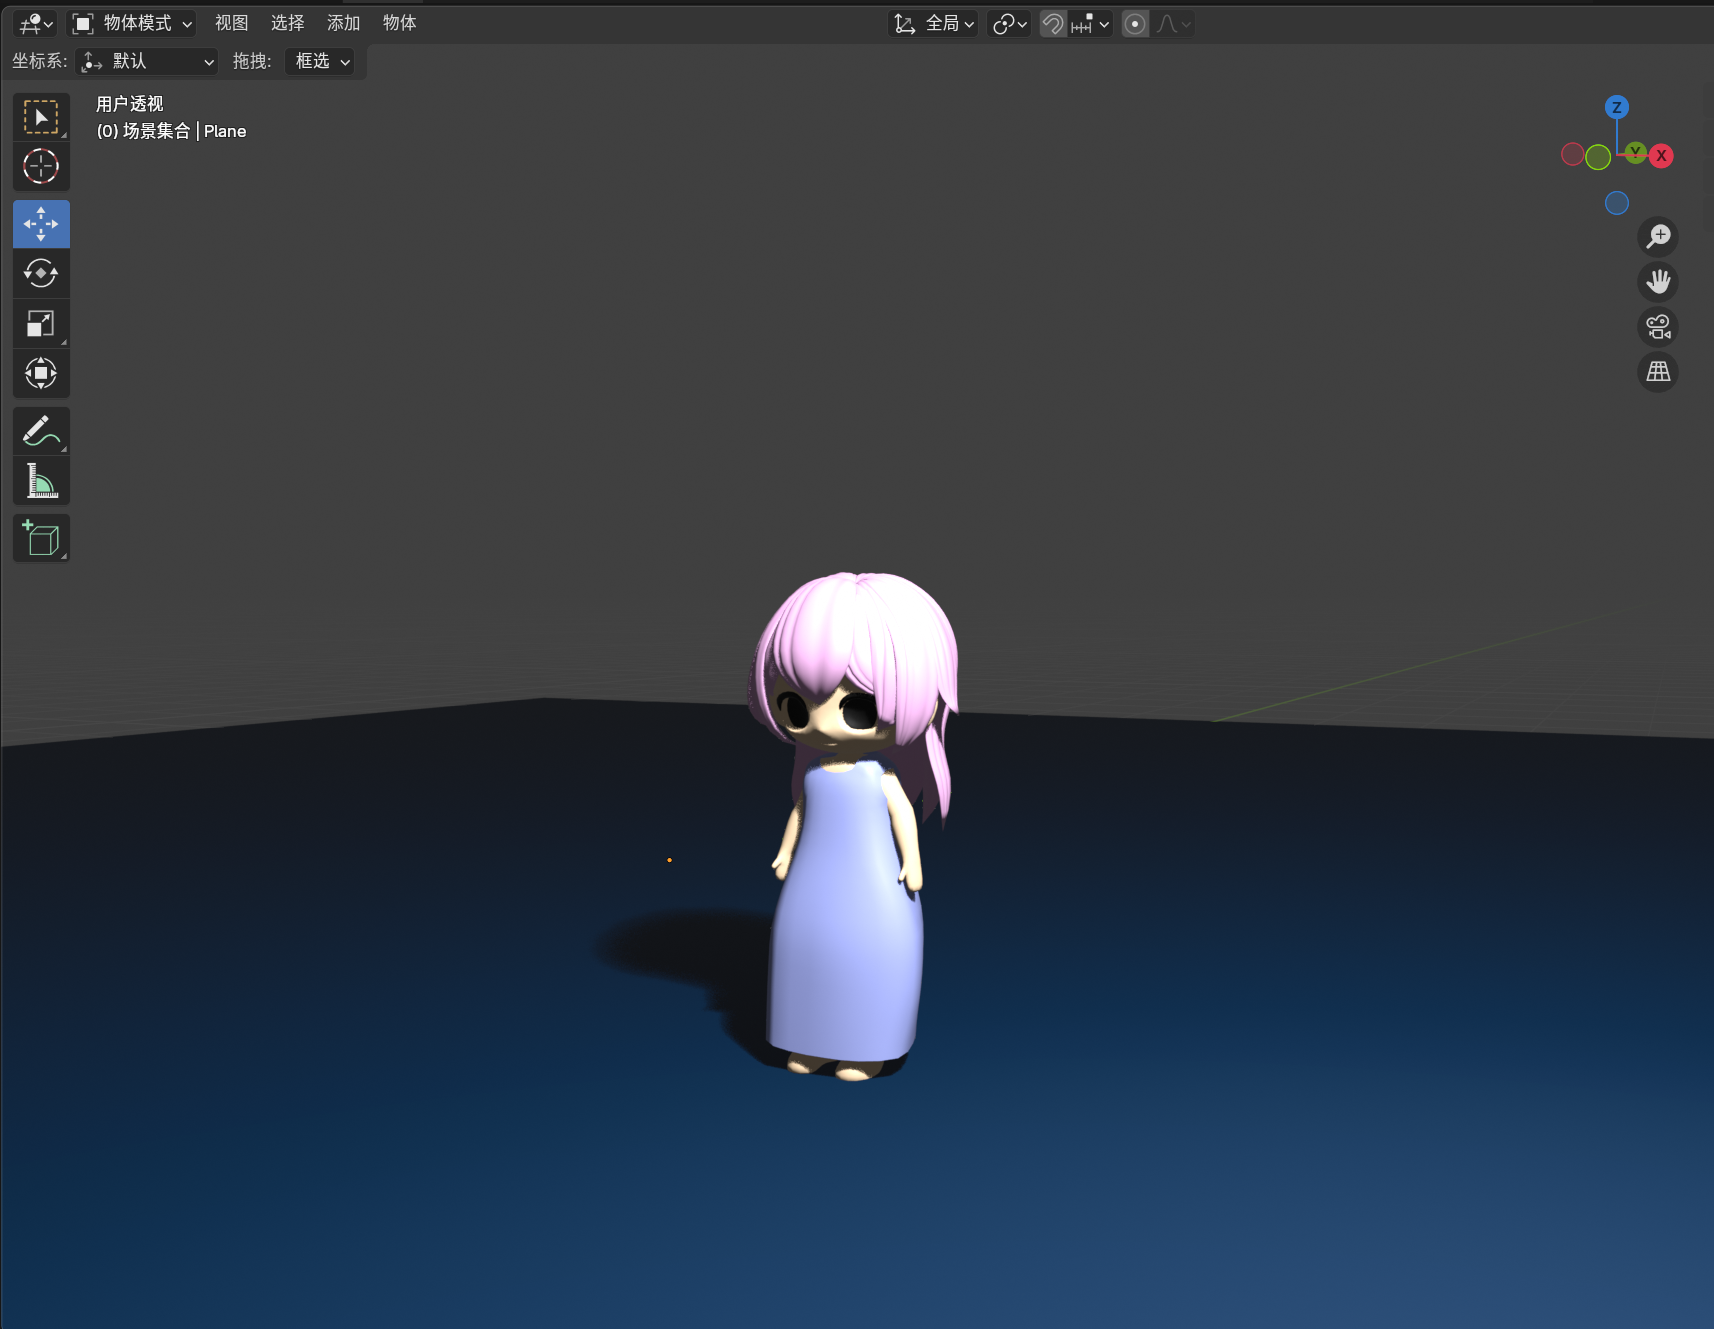Select the Box Select tool
1714x1329 pixels.
(41, 117)
